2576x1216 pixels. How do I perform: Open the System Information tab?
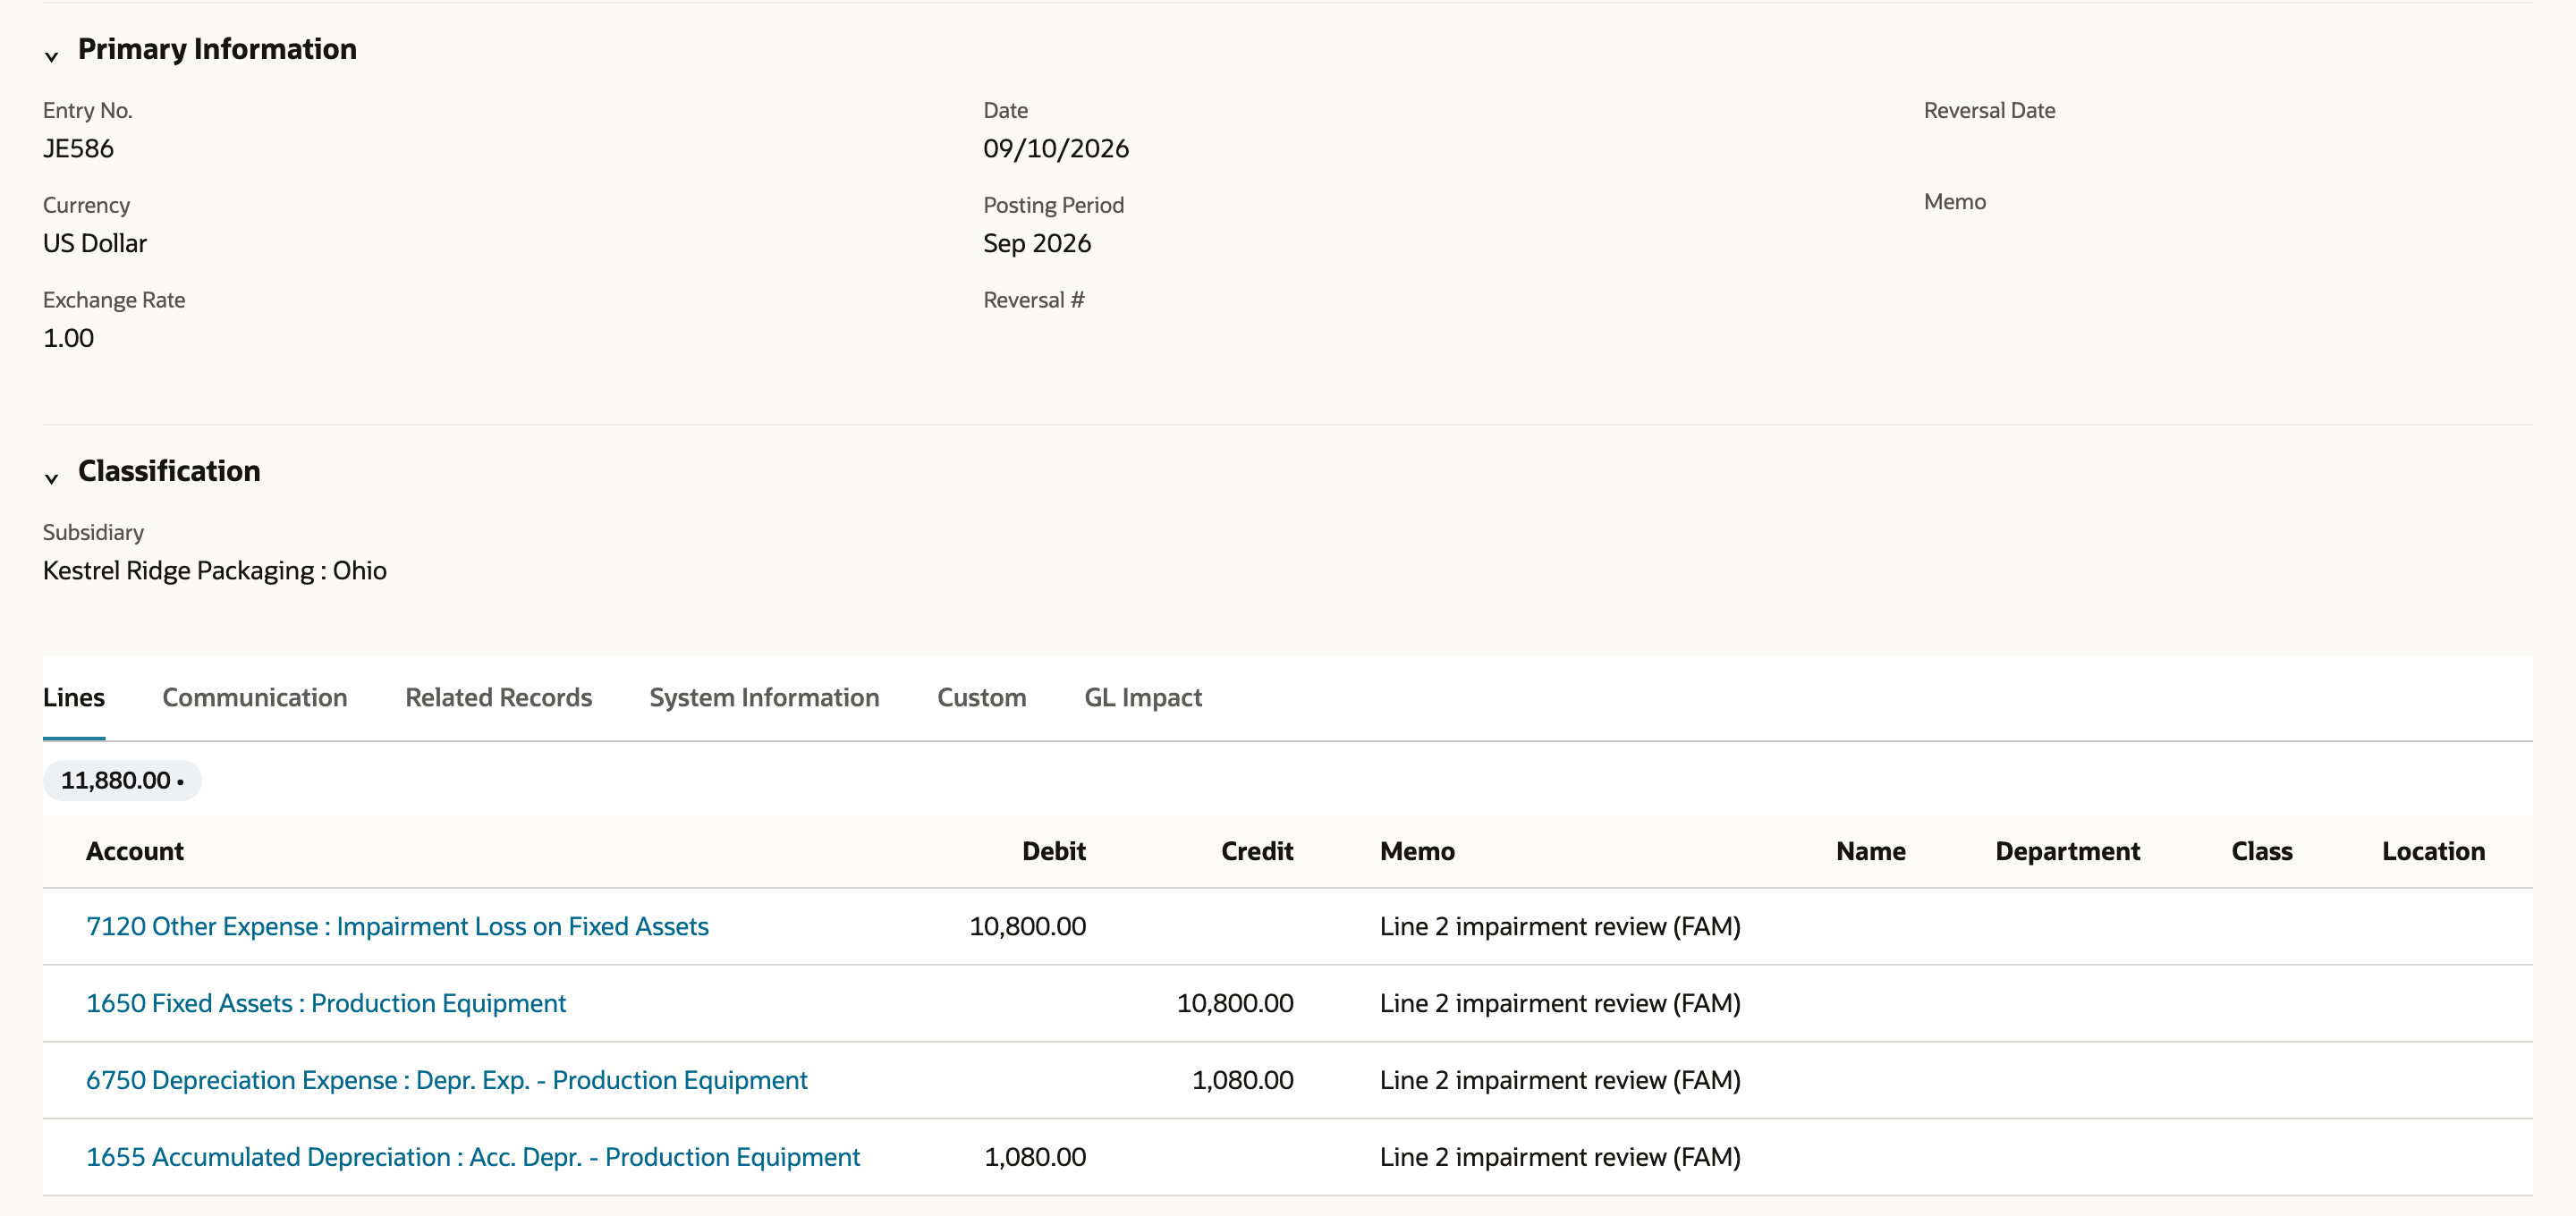coord(764,697)
